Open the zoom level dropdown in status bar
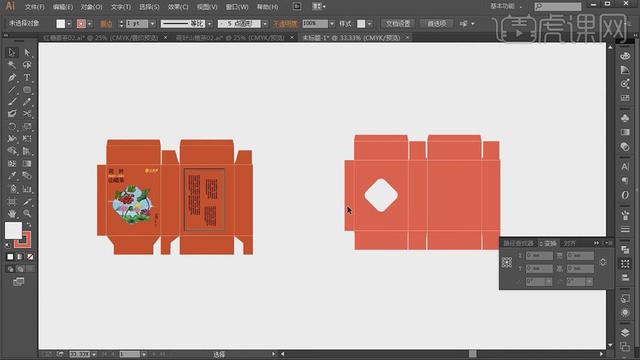 click(x=94, y=354)
